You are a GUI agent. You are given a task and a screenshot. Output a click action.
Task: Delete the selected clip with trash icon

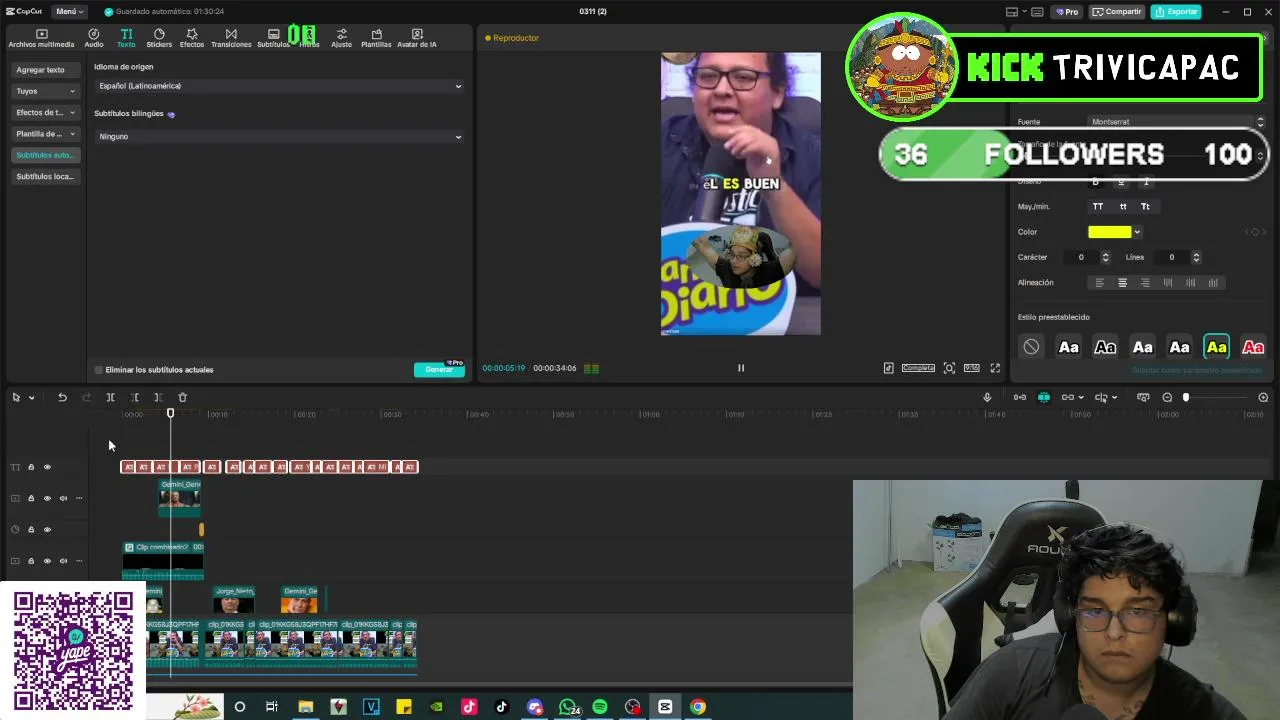182,398
